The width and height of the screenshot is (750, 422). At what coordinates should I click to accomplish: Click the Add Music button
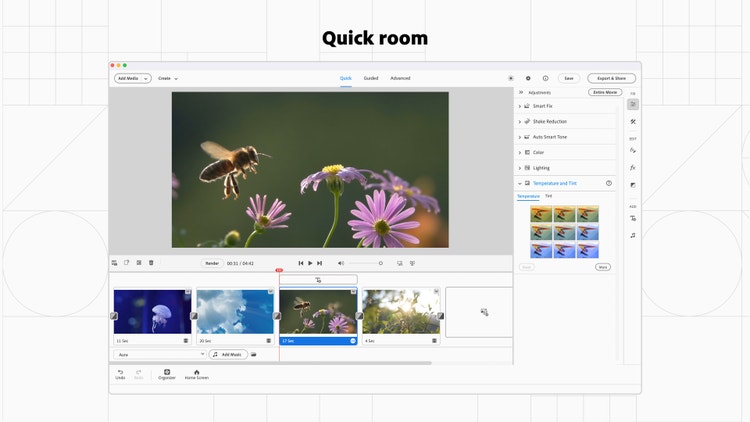click(228, 355)
